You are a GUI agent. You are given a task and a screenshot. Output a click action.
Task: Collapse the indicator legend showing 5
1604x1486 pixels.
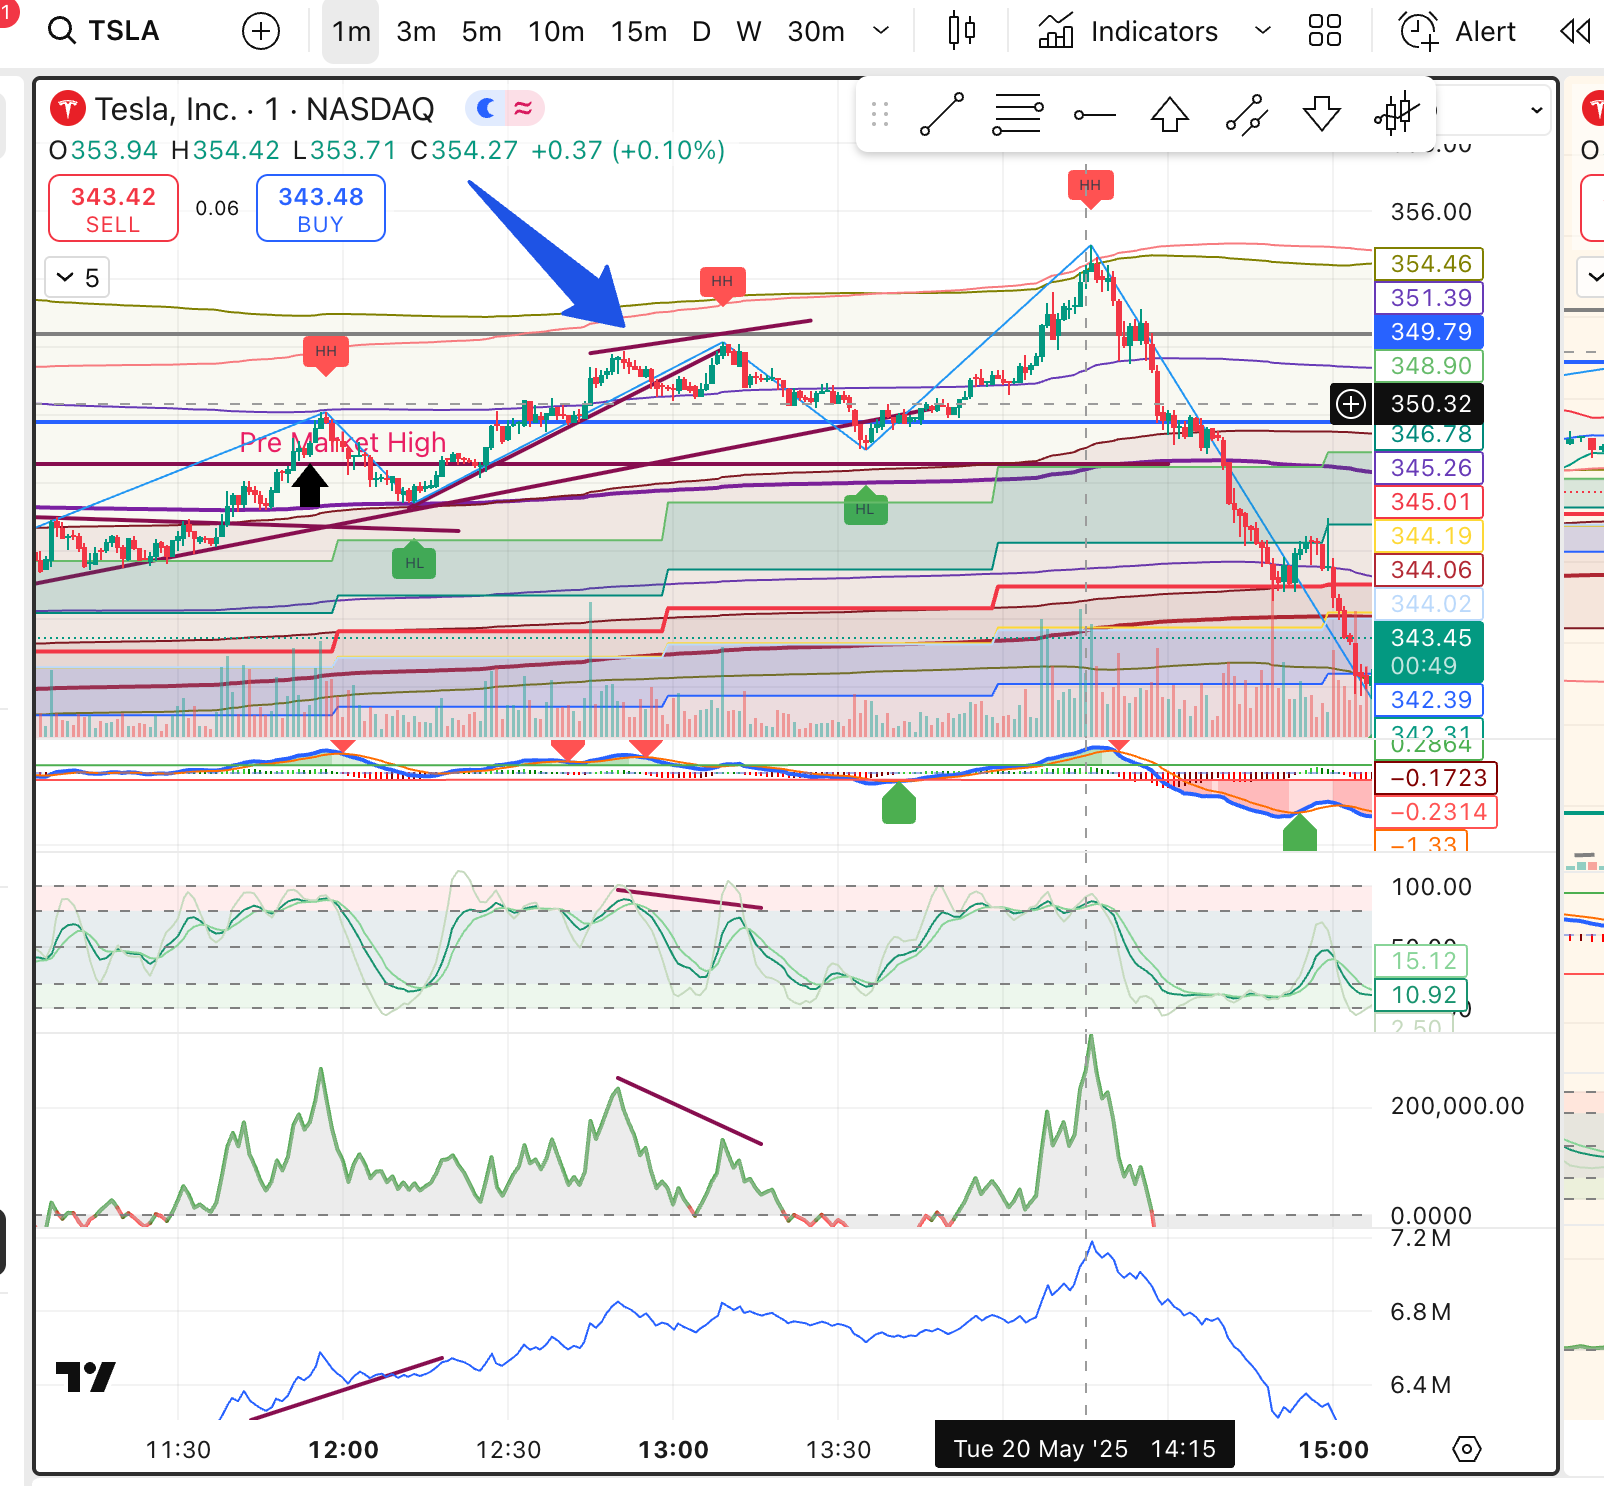[x=66, y=277]
